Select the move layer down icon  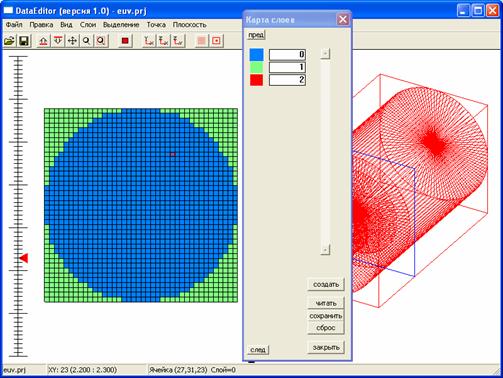tap(58, 41)
